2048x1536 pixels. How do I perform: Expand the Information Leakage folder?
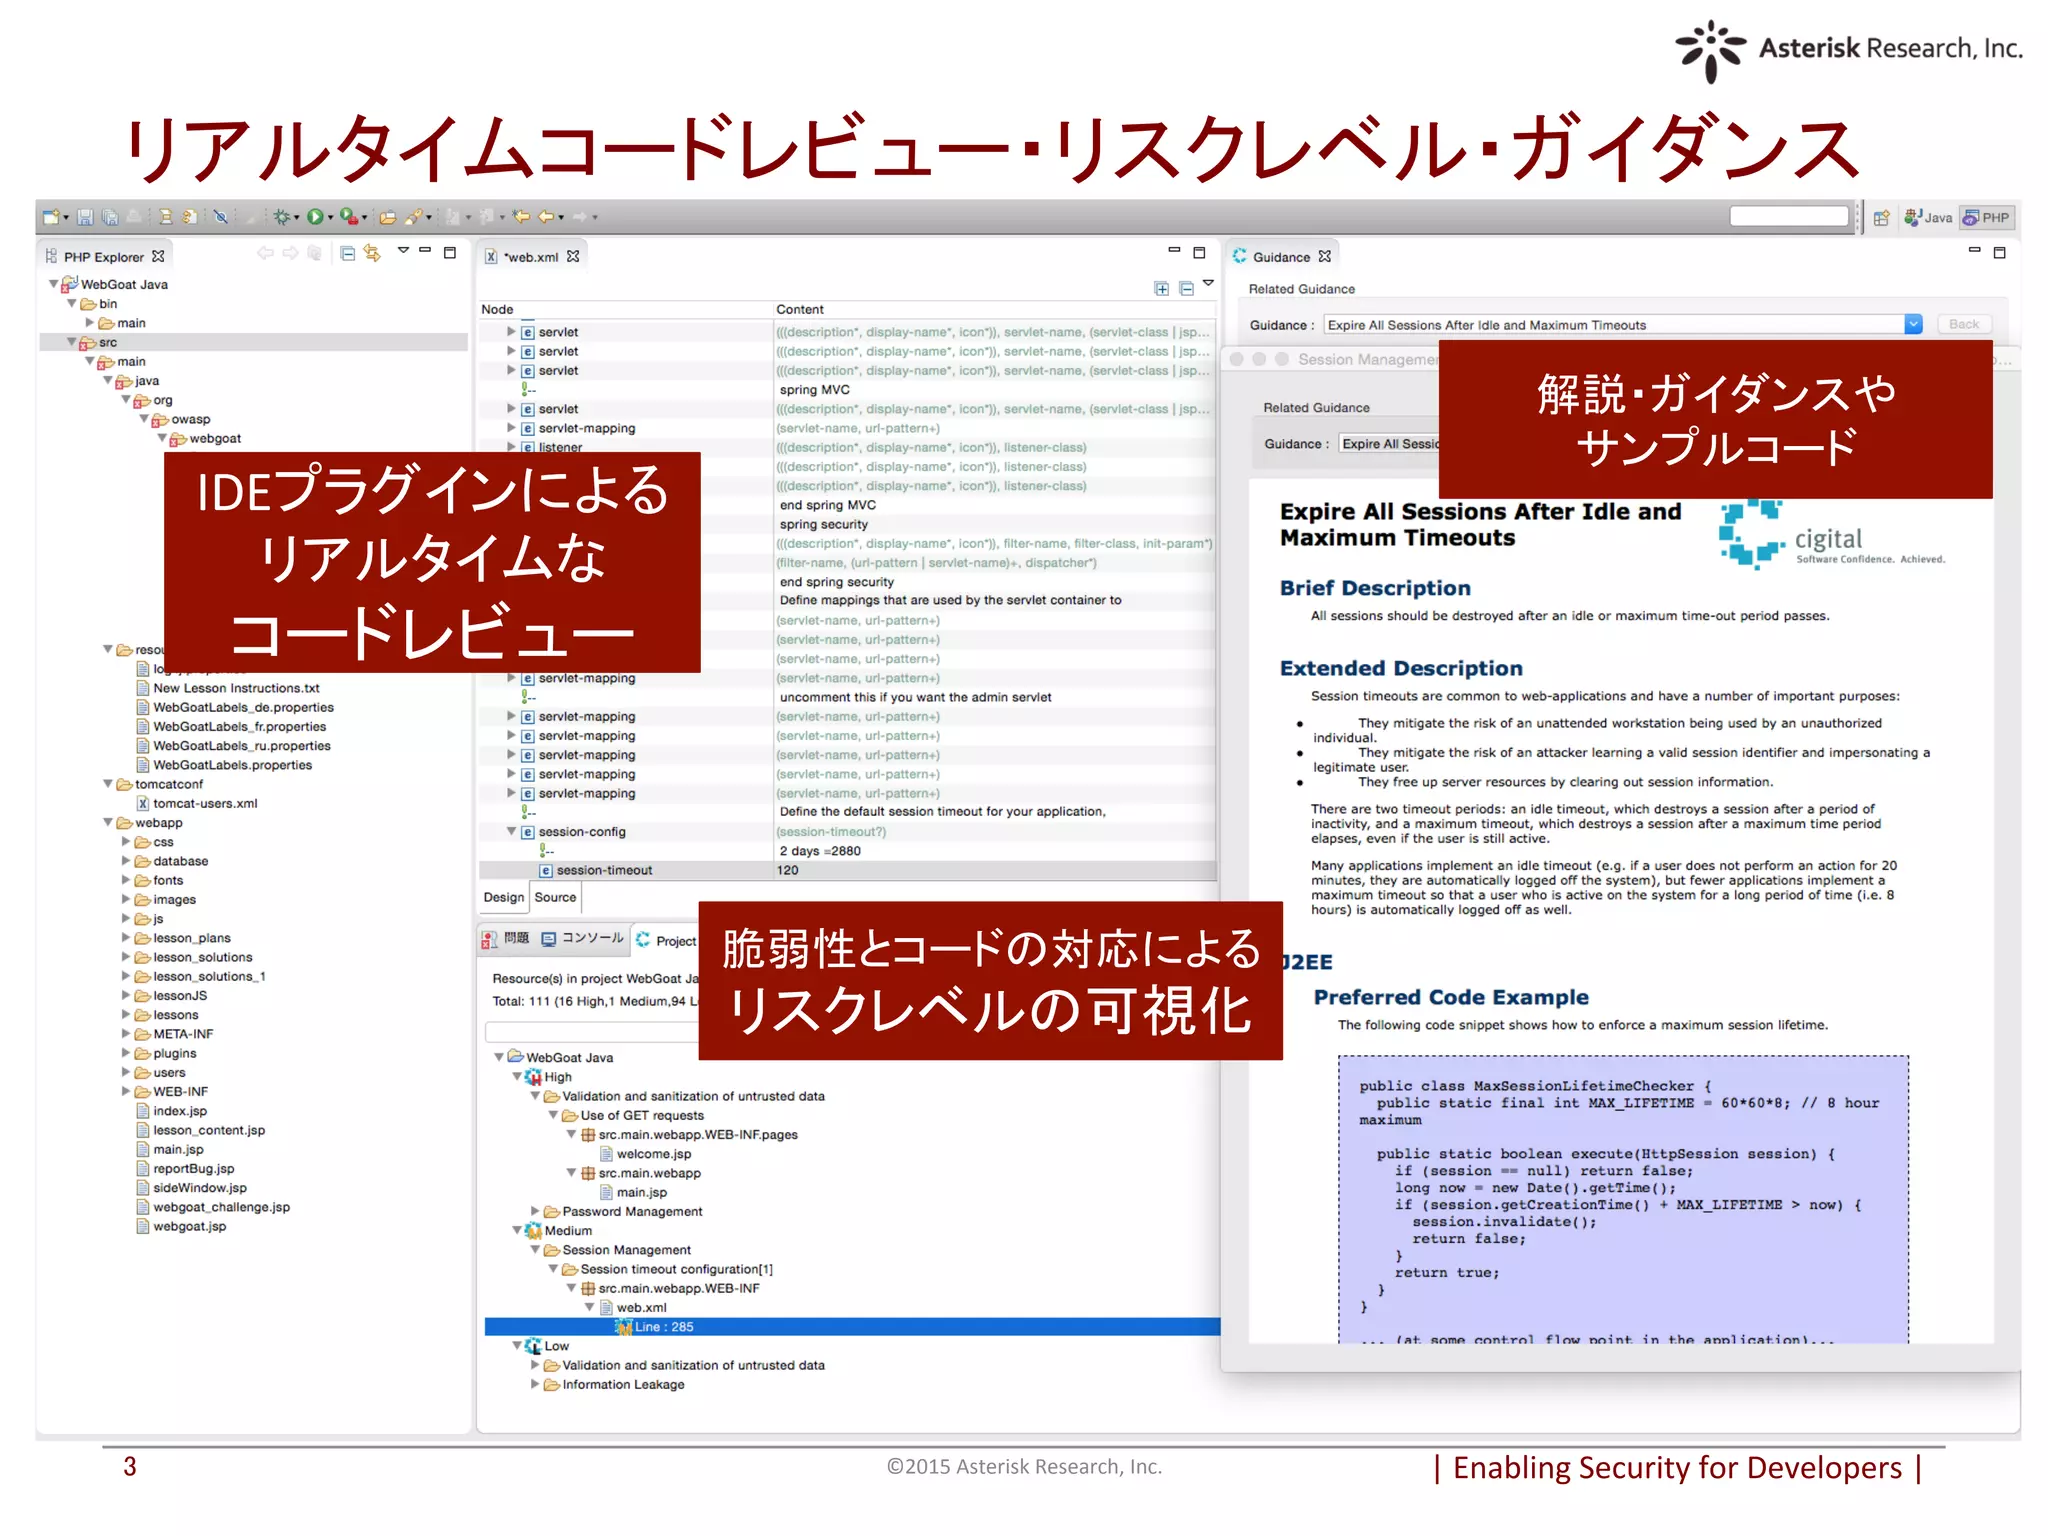pyautogui.click(x=535, y=1384)
